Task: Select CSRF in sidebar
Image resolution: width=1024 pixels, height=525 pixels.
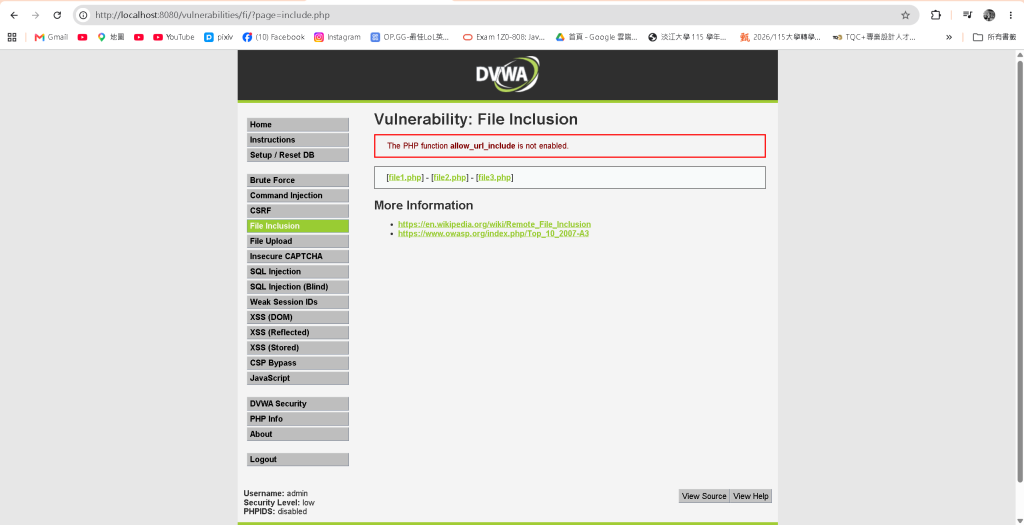Action: [298, 210]
